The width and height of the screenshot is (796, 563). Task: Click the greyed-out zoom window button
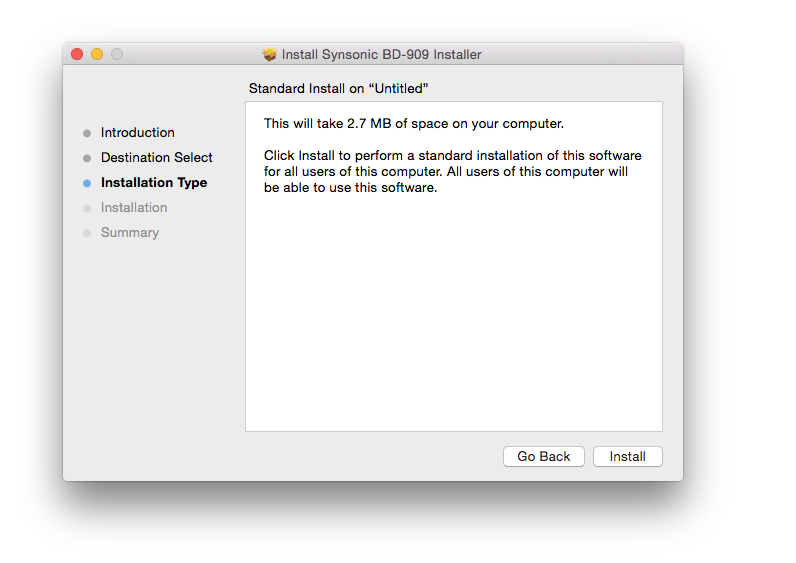coord(117,54)
